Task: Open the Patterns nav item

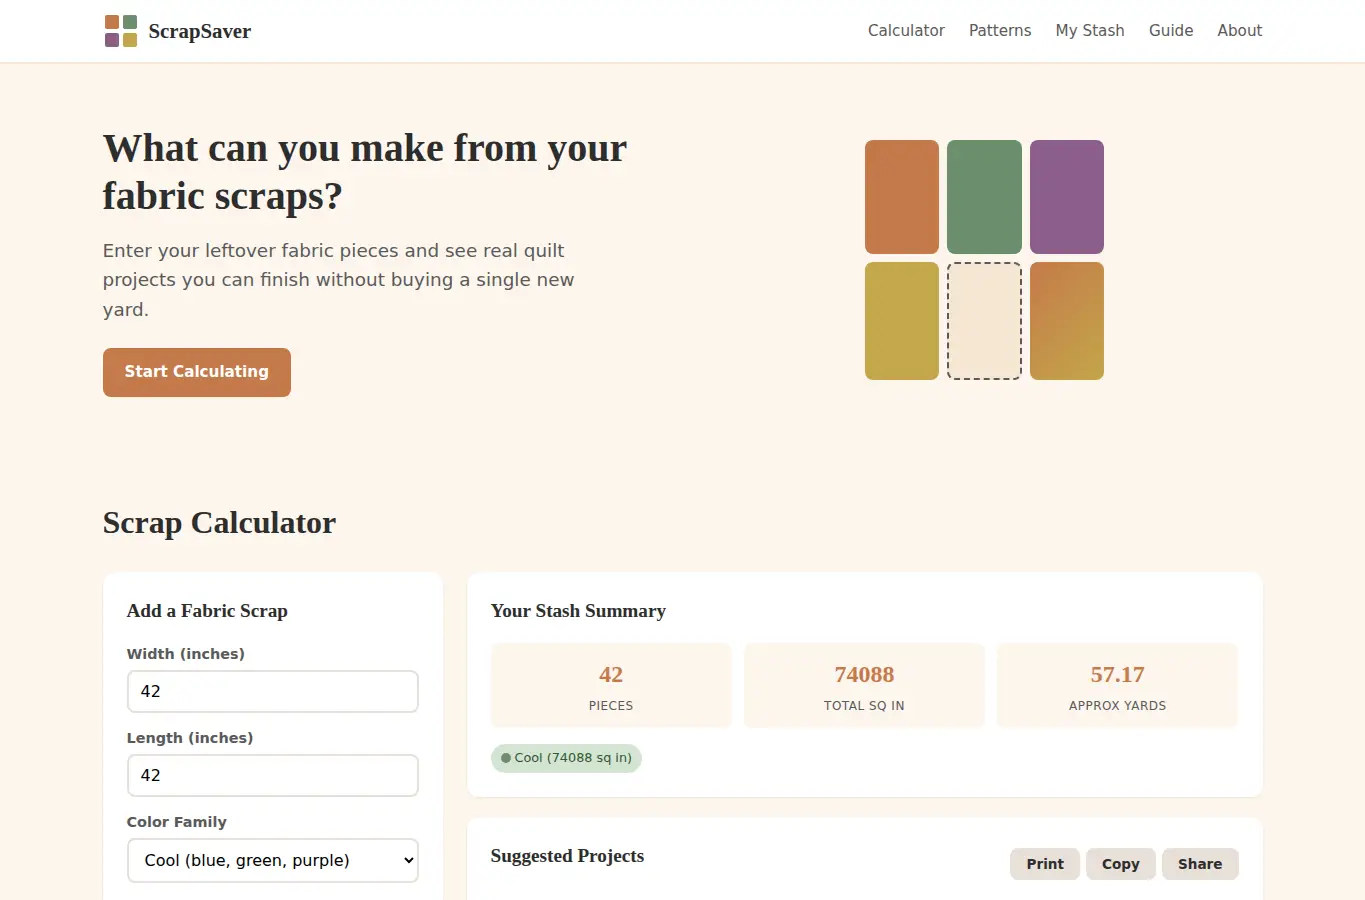Action: (1000, 31)
